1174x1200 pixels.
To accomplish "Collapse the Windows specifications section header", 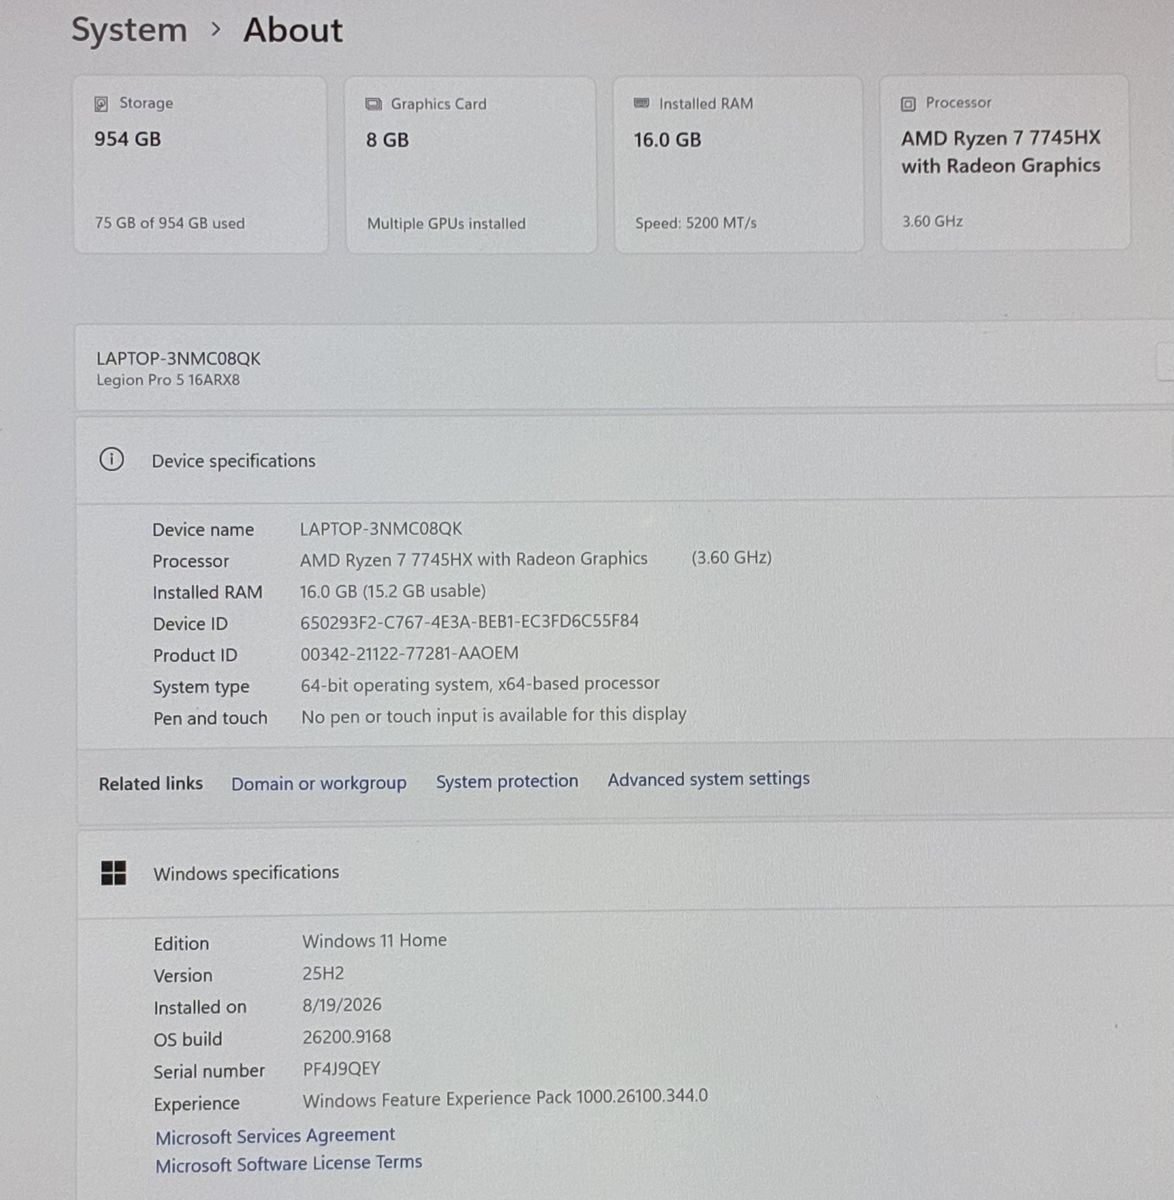I will click(625, 872).
